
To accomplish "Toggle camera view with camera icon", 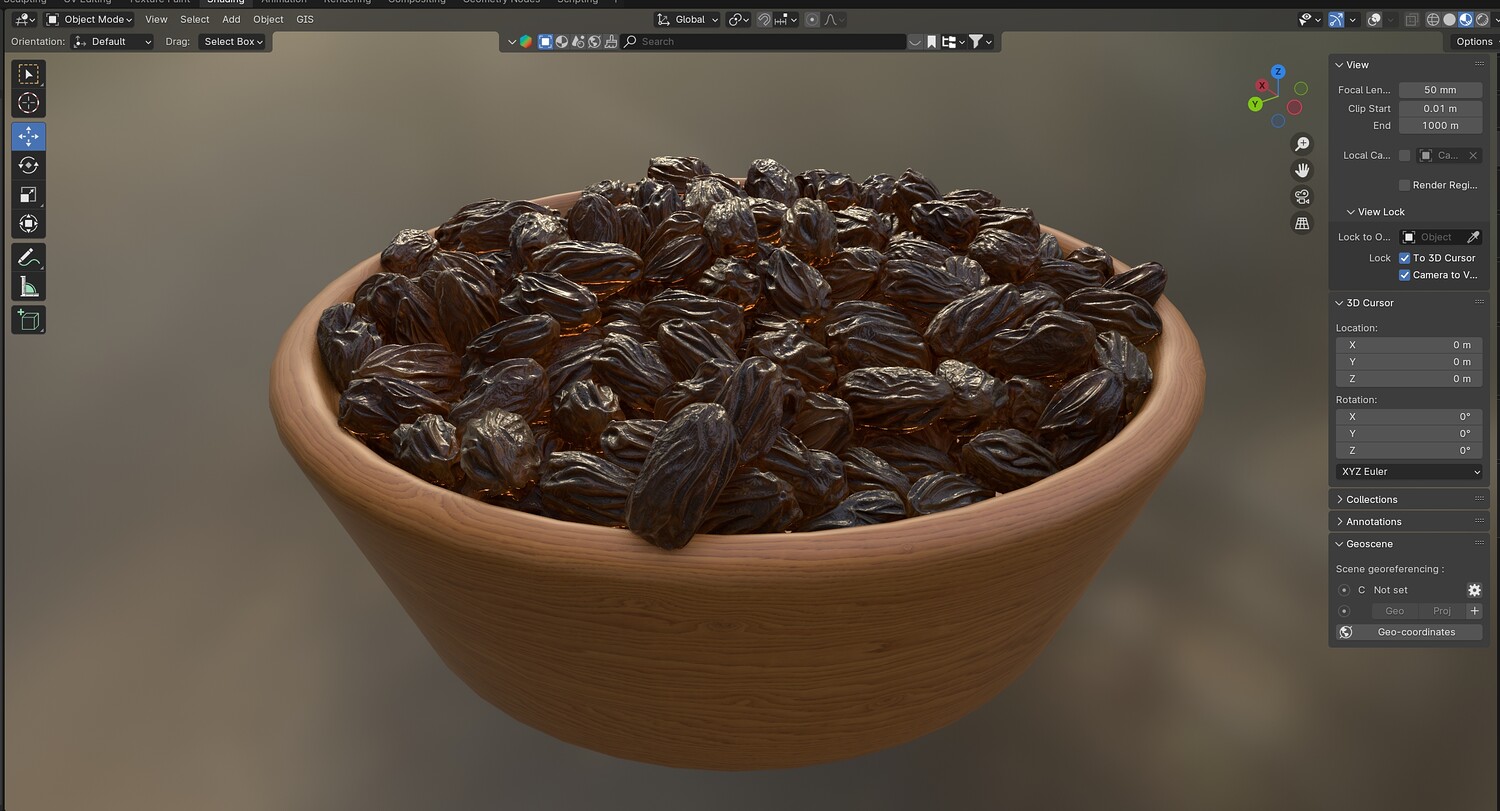I will (1302, 197).
